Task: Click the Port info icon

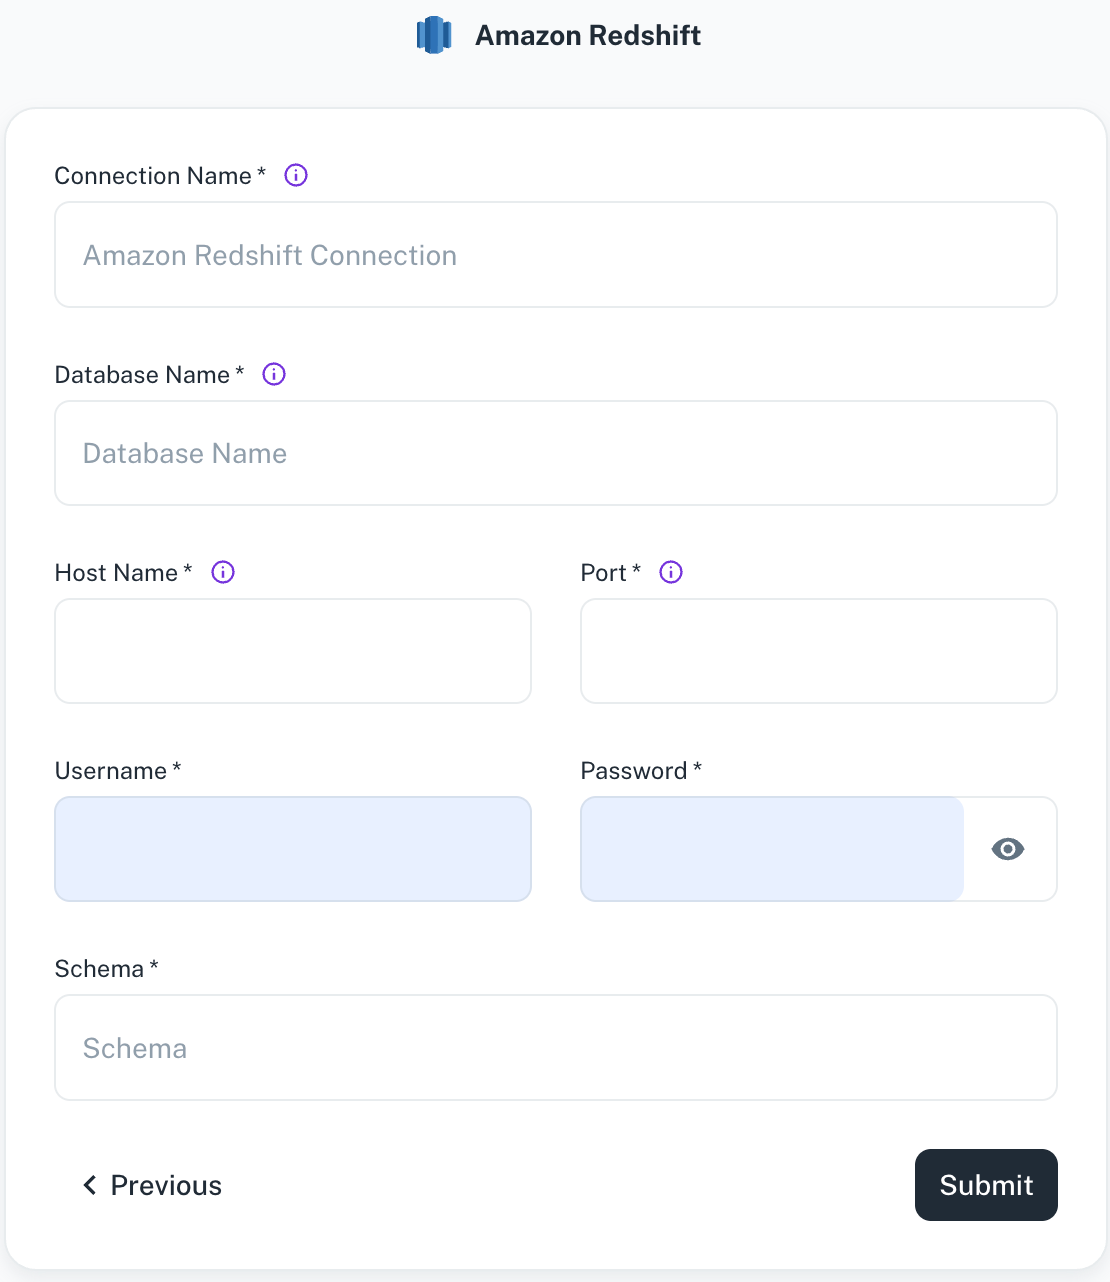Action: click(x=671, y=572)
